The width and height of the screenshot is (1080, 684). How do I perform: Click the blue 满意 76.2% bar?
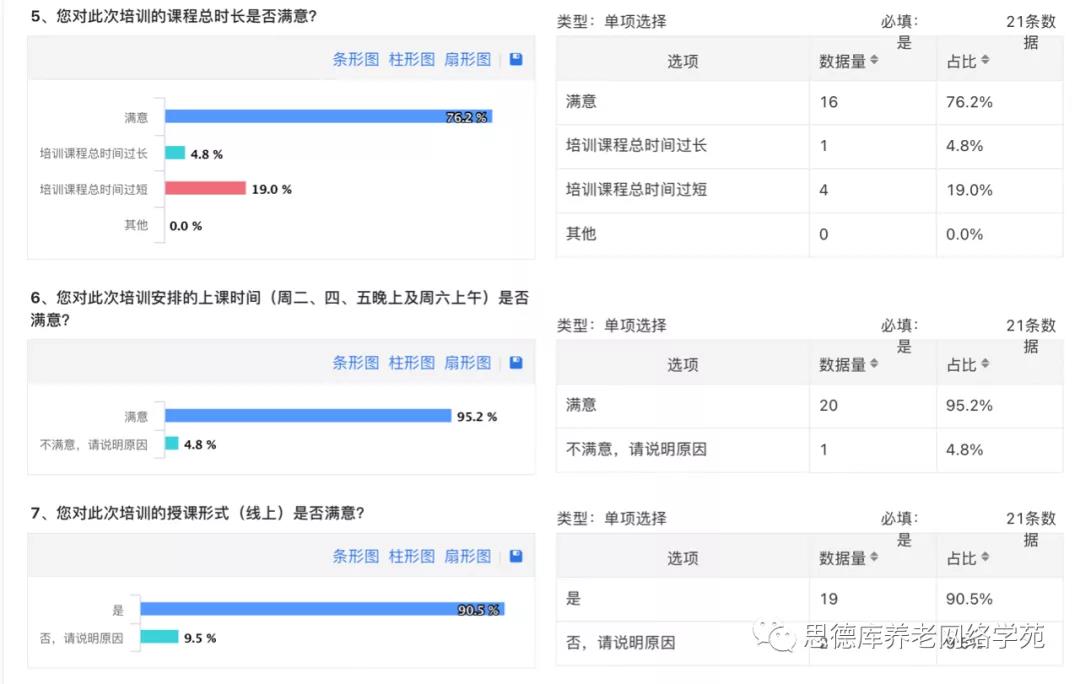coord(329,116)
